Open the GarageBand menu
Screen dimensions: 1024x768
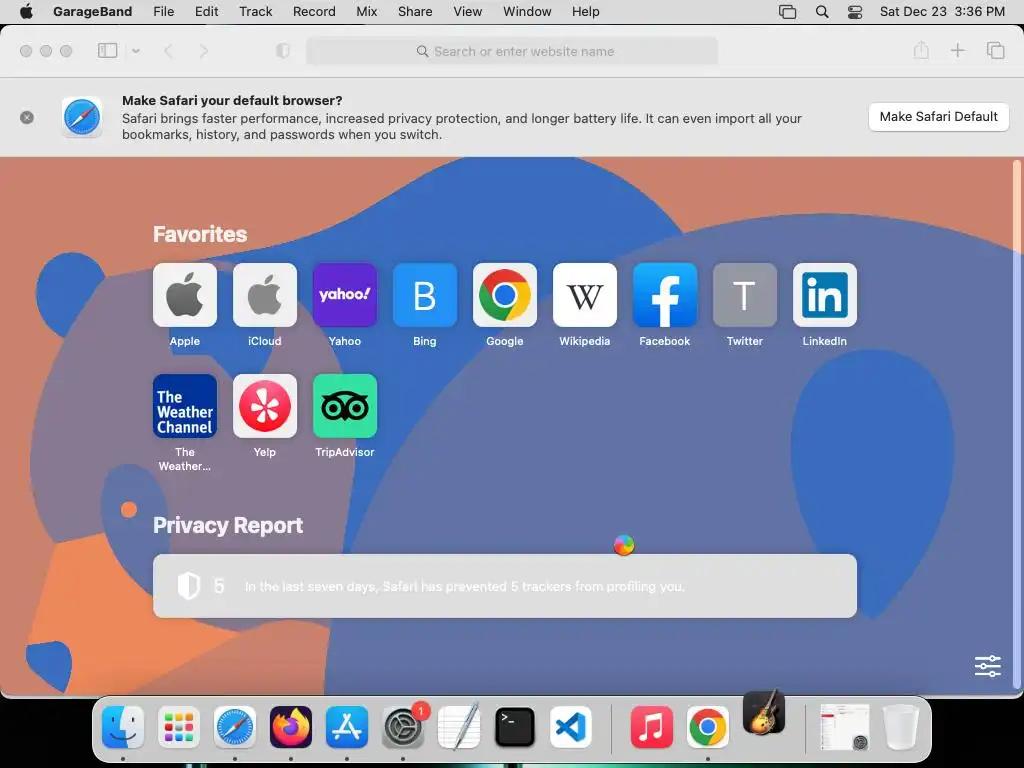[93, 12]
